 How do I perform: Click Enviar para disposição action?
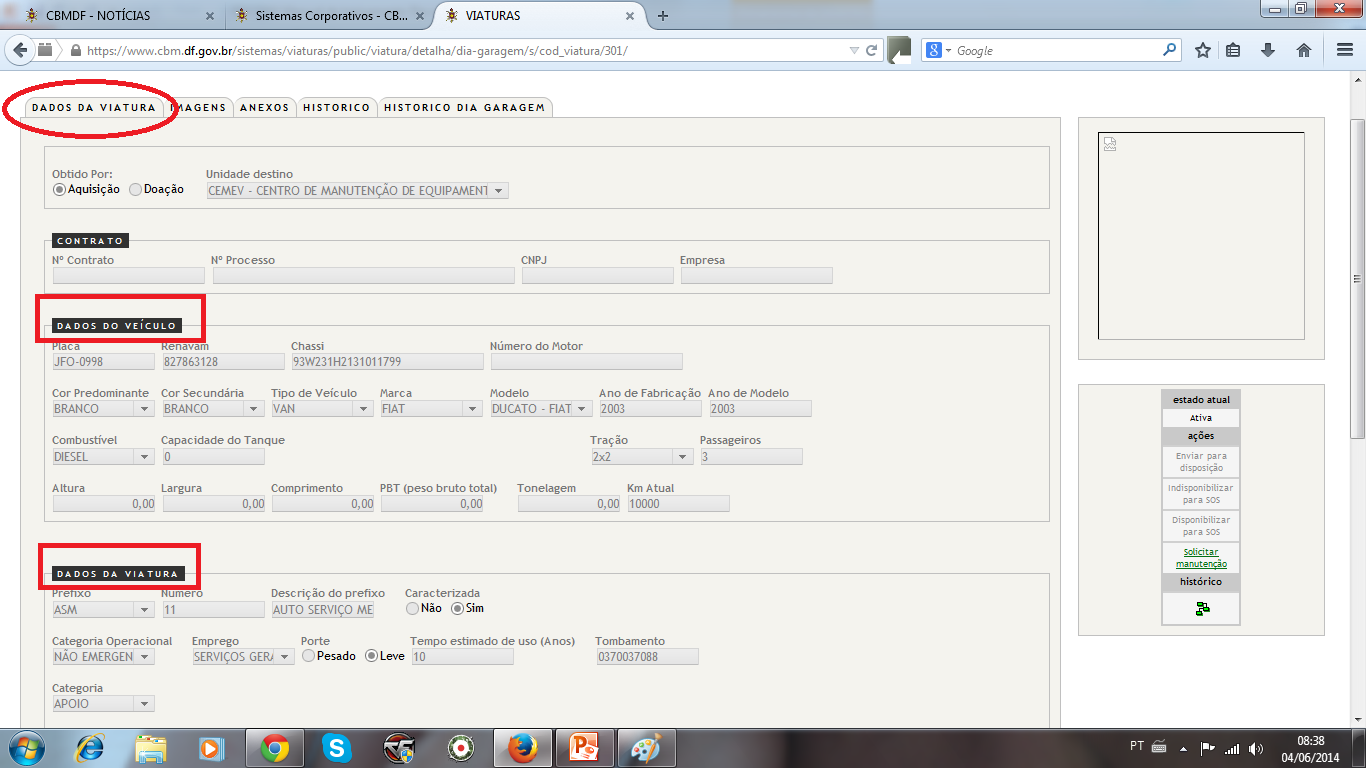(1201, 461)
